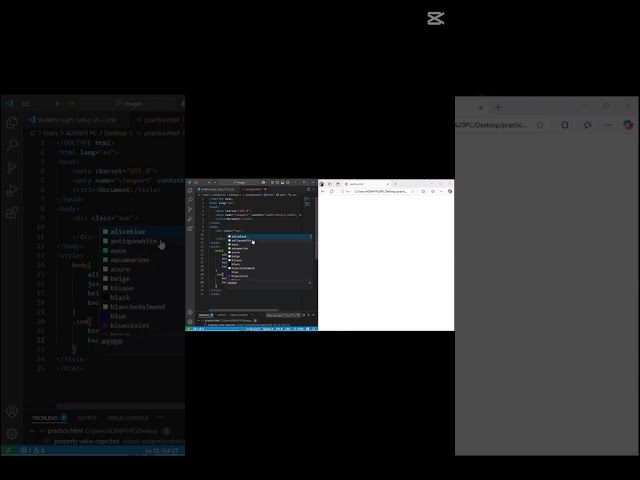This screenshot has height=480, width=640.
Task: Open Search in the dimmed enlarged VS Code sidebar
Action: coord(12,144)
